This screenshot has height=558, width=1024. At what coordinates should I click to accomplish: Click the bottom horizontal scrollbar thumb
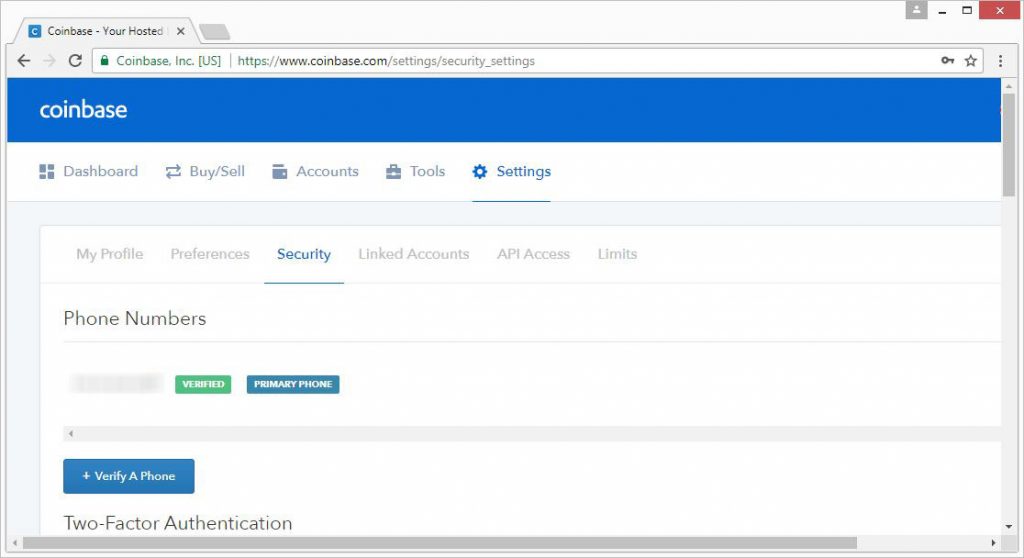440,543
